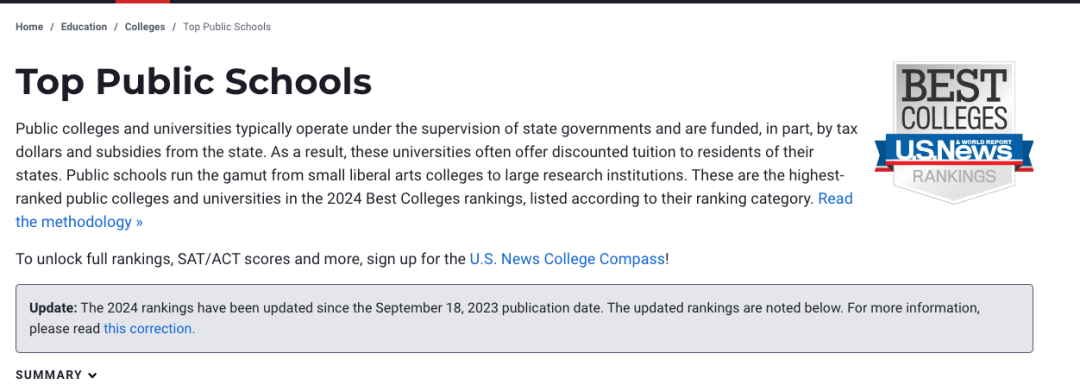Click the 'To unlock full rankings' sentence
This screenshot has width=1080, height=385.
342,260
